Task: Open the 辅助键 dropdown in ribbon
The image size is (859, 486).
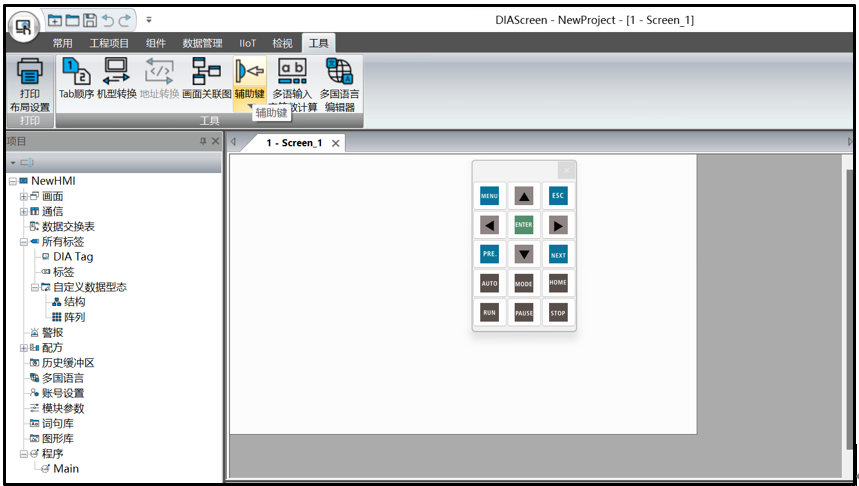Action: tap(249, 105)
